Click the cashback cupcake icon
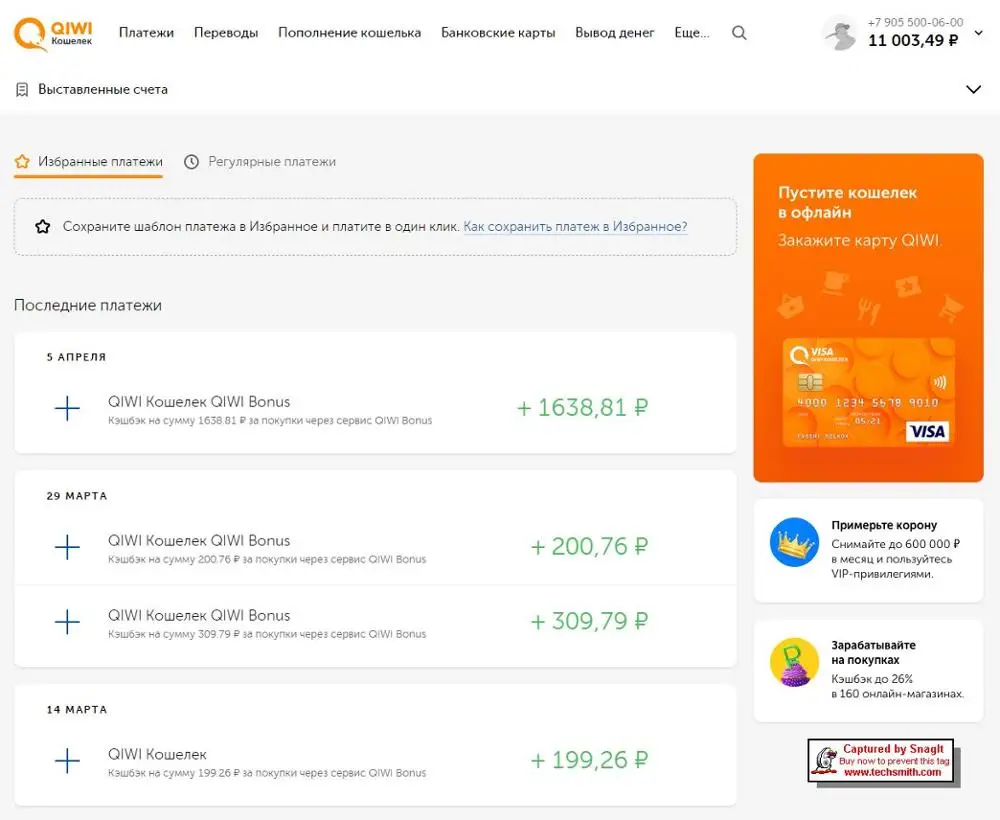This screenshot has height=820, width=1000. tap(794, 662)
